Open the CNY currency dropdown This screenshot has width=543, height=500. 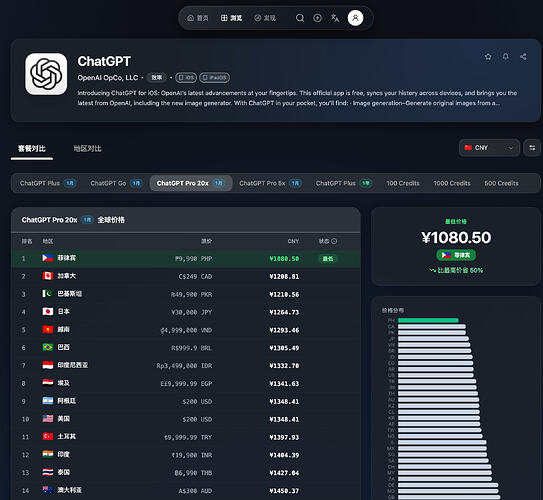[489, 148]
